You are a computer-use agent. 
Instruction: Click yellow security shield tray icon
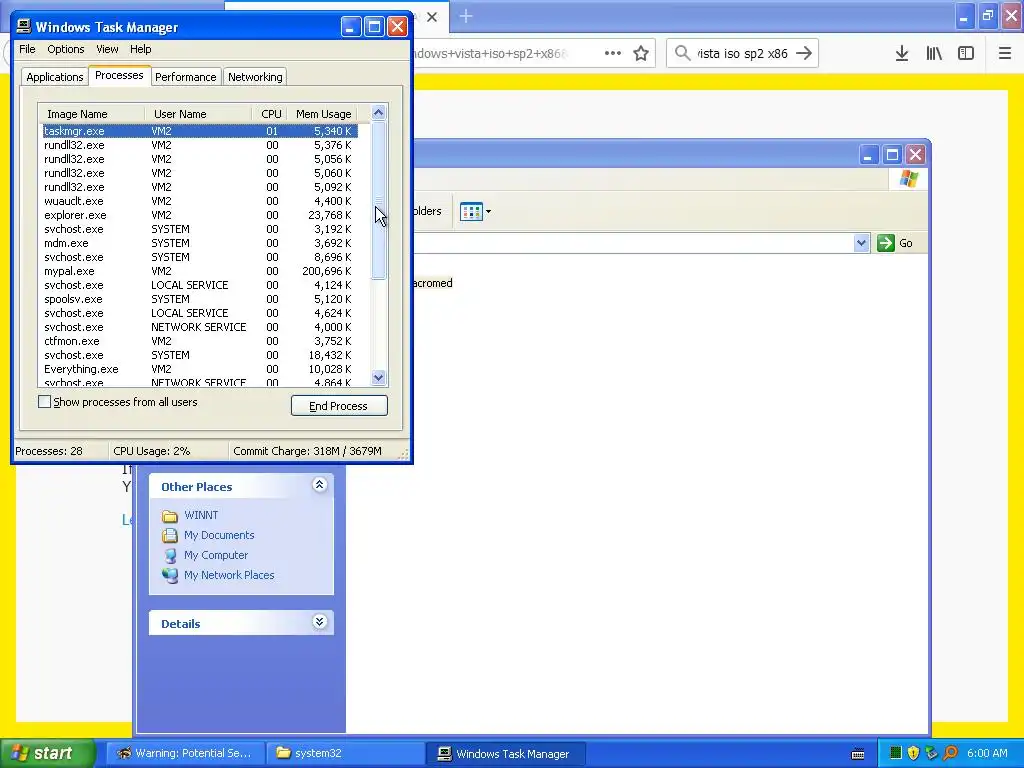click(x=913, y=754)
